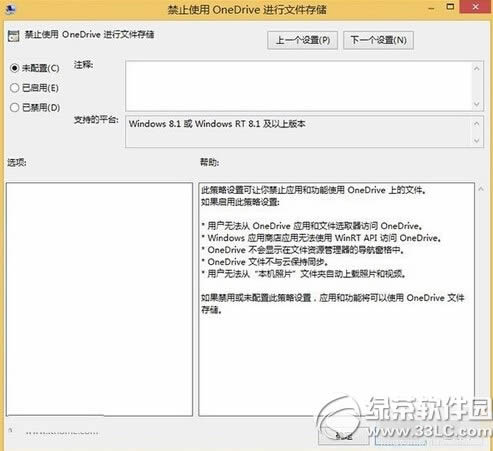Go to 下一个设置(N) next setting
This screenshot has height=451, width=493.
[378, 40]
